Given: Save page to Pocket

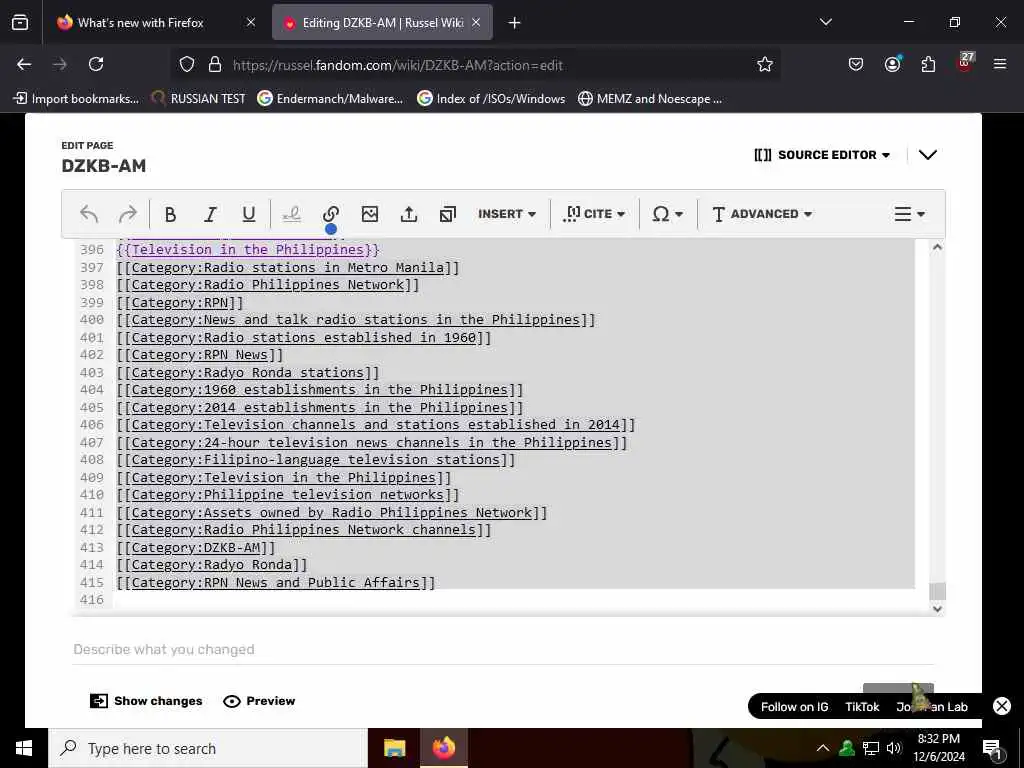Looking at the screenshot, I should tap(856, 64).
